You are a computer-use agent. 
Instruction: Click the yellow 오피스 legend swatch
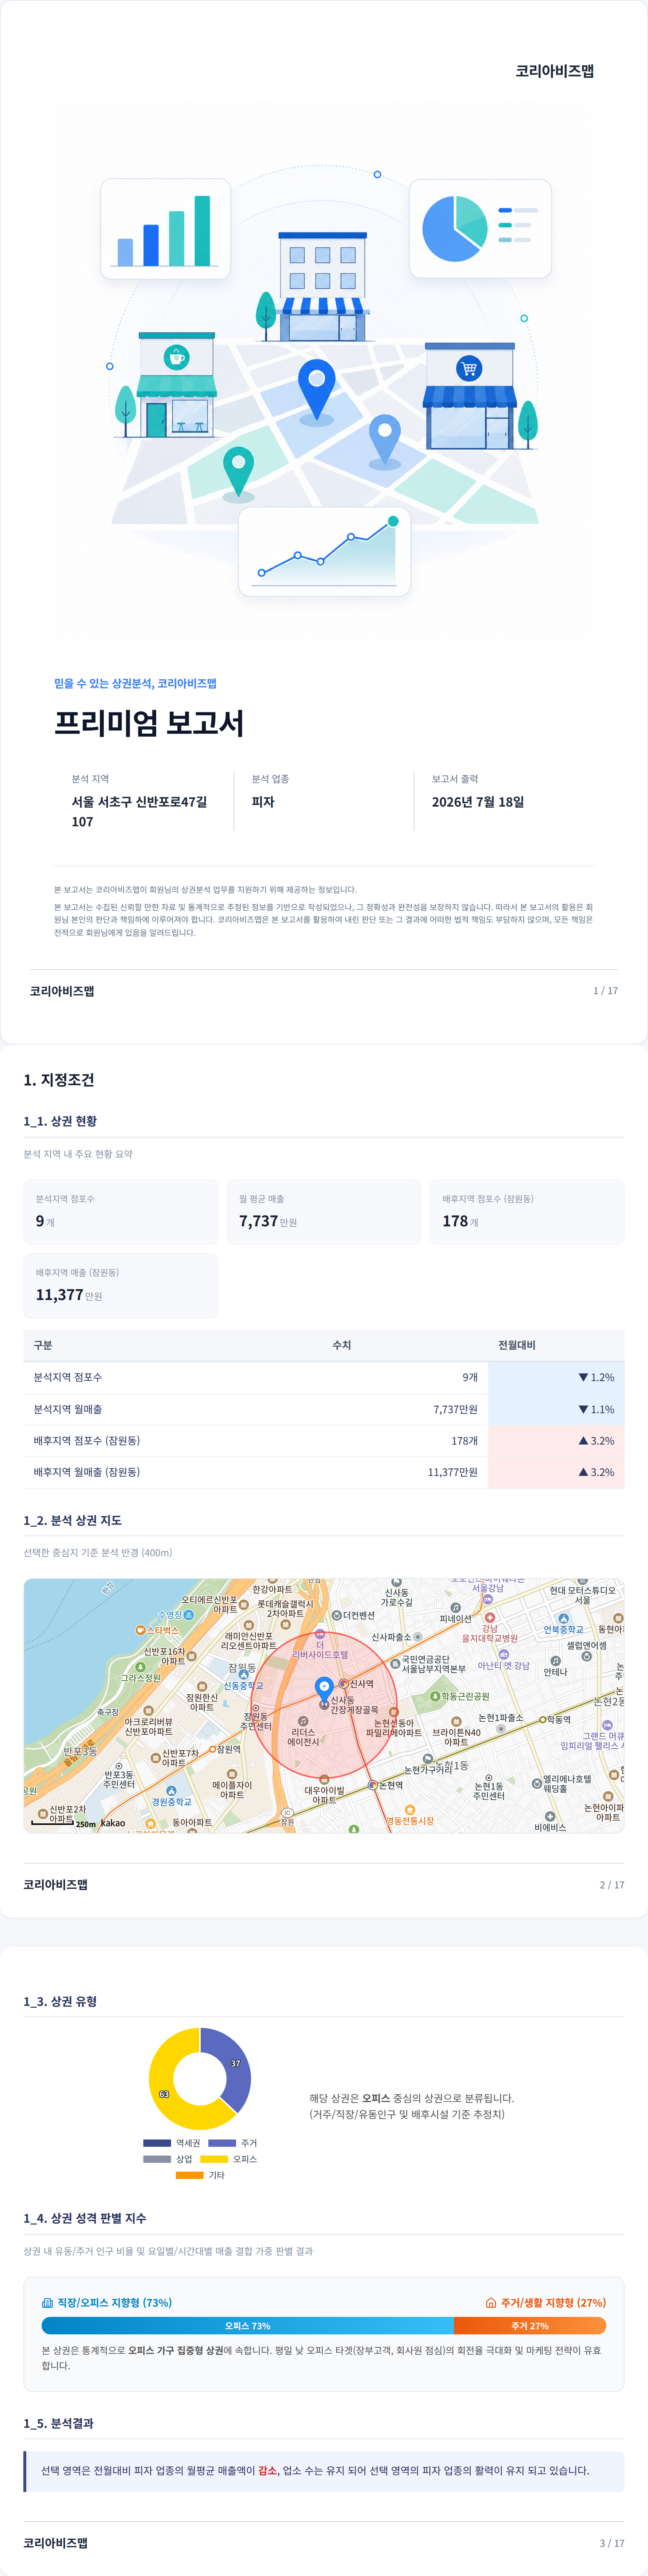[214, 2159]
